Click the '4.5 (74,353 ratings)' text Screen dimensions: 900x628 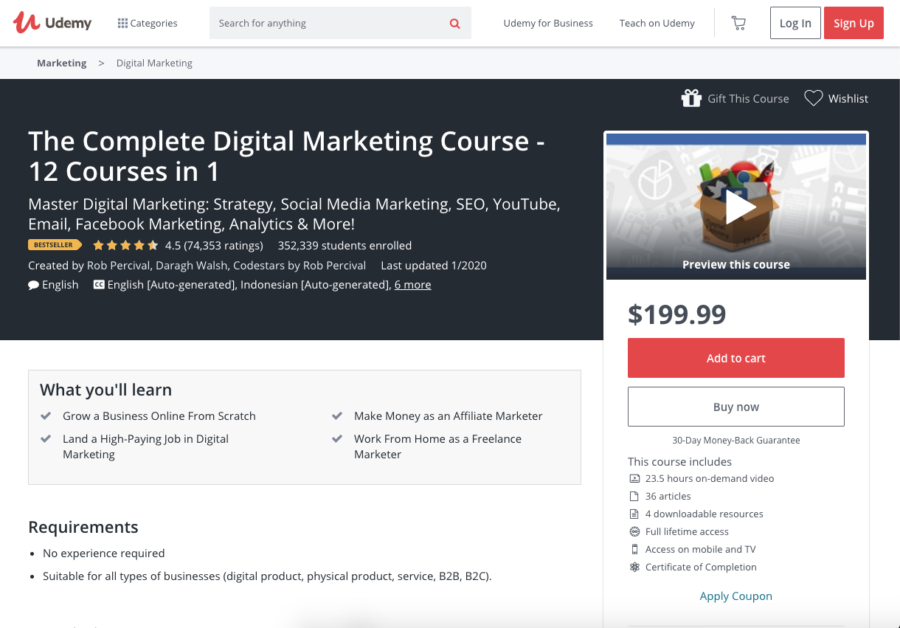click(214, 246)
